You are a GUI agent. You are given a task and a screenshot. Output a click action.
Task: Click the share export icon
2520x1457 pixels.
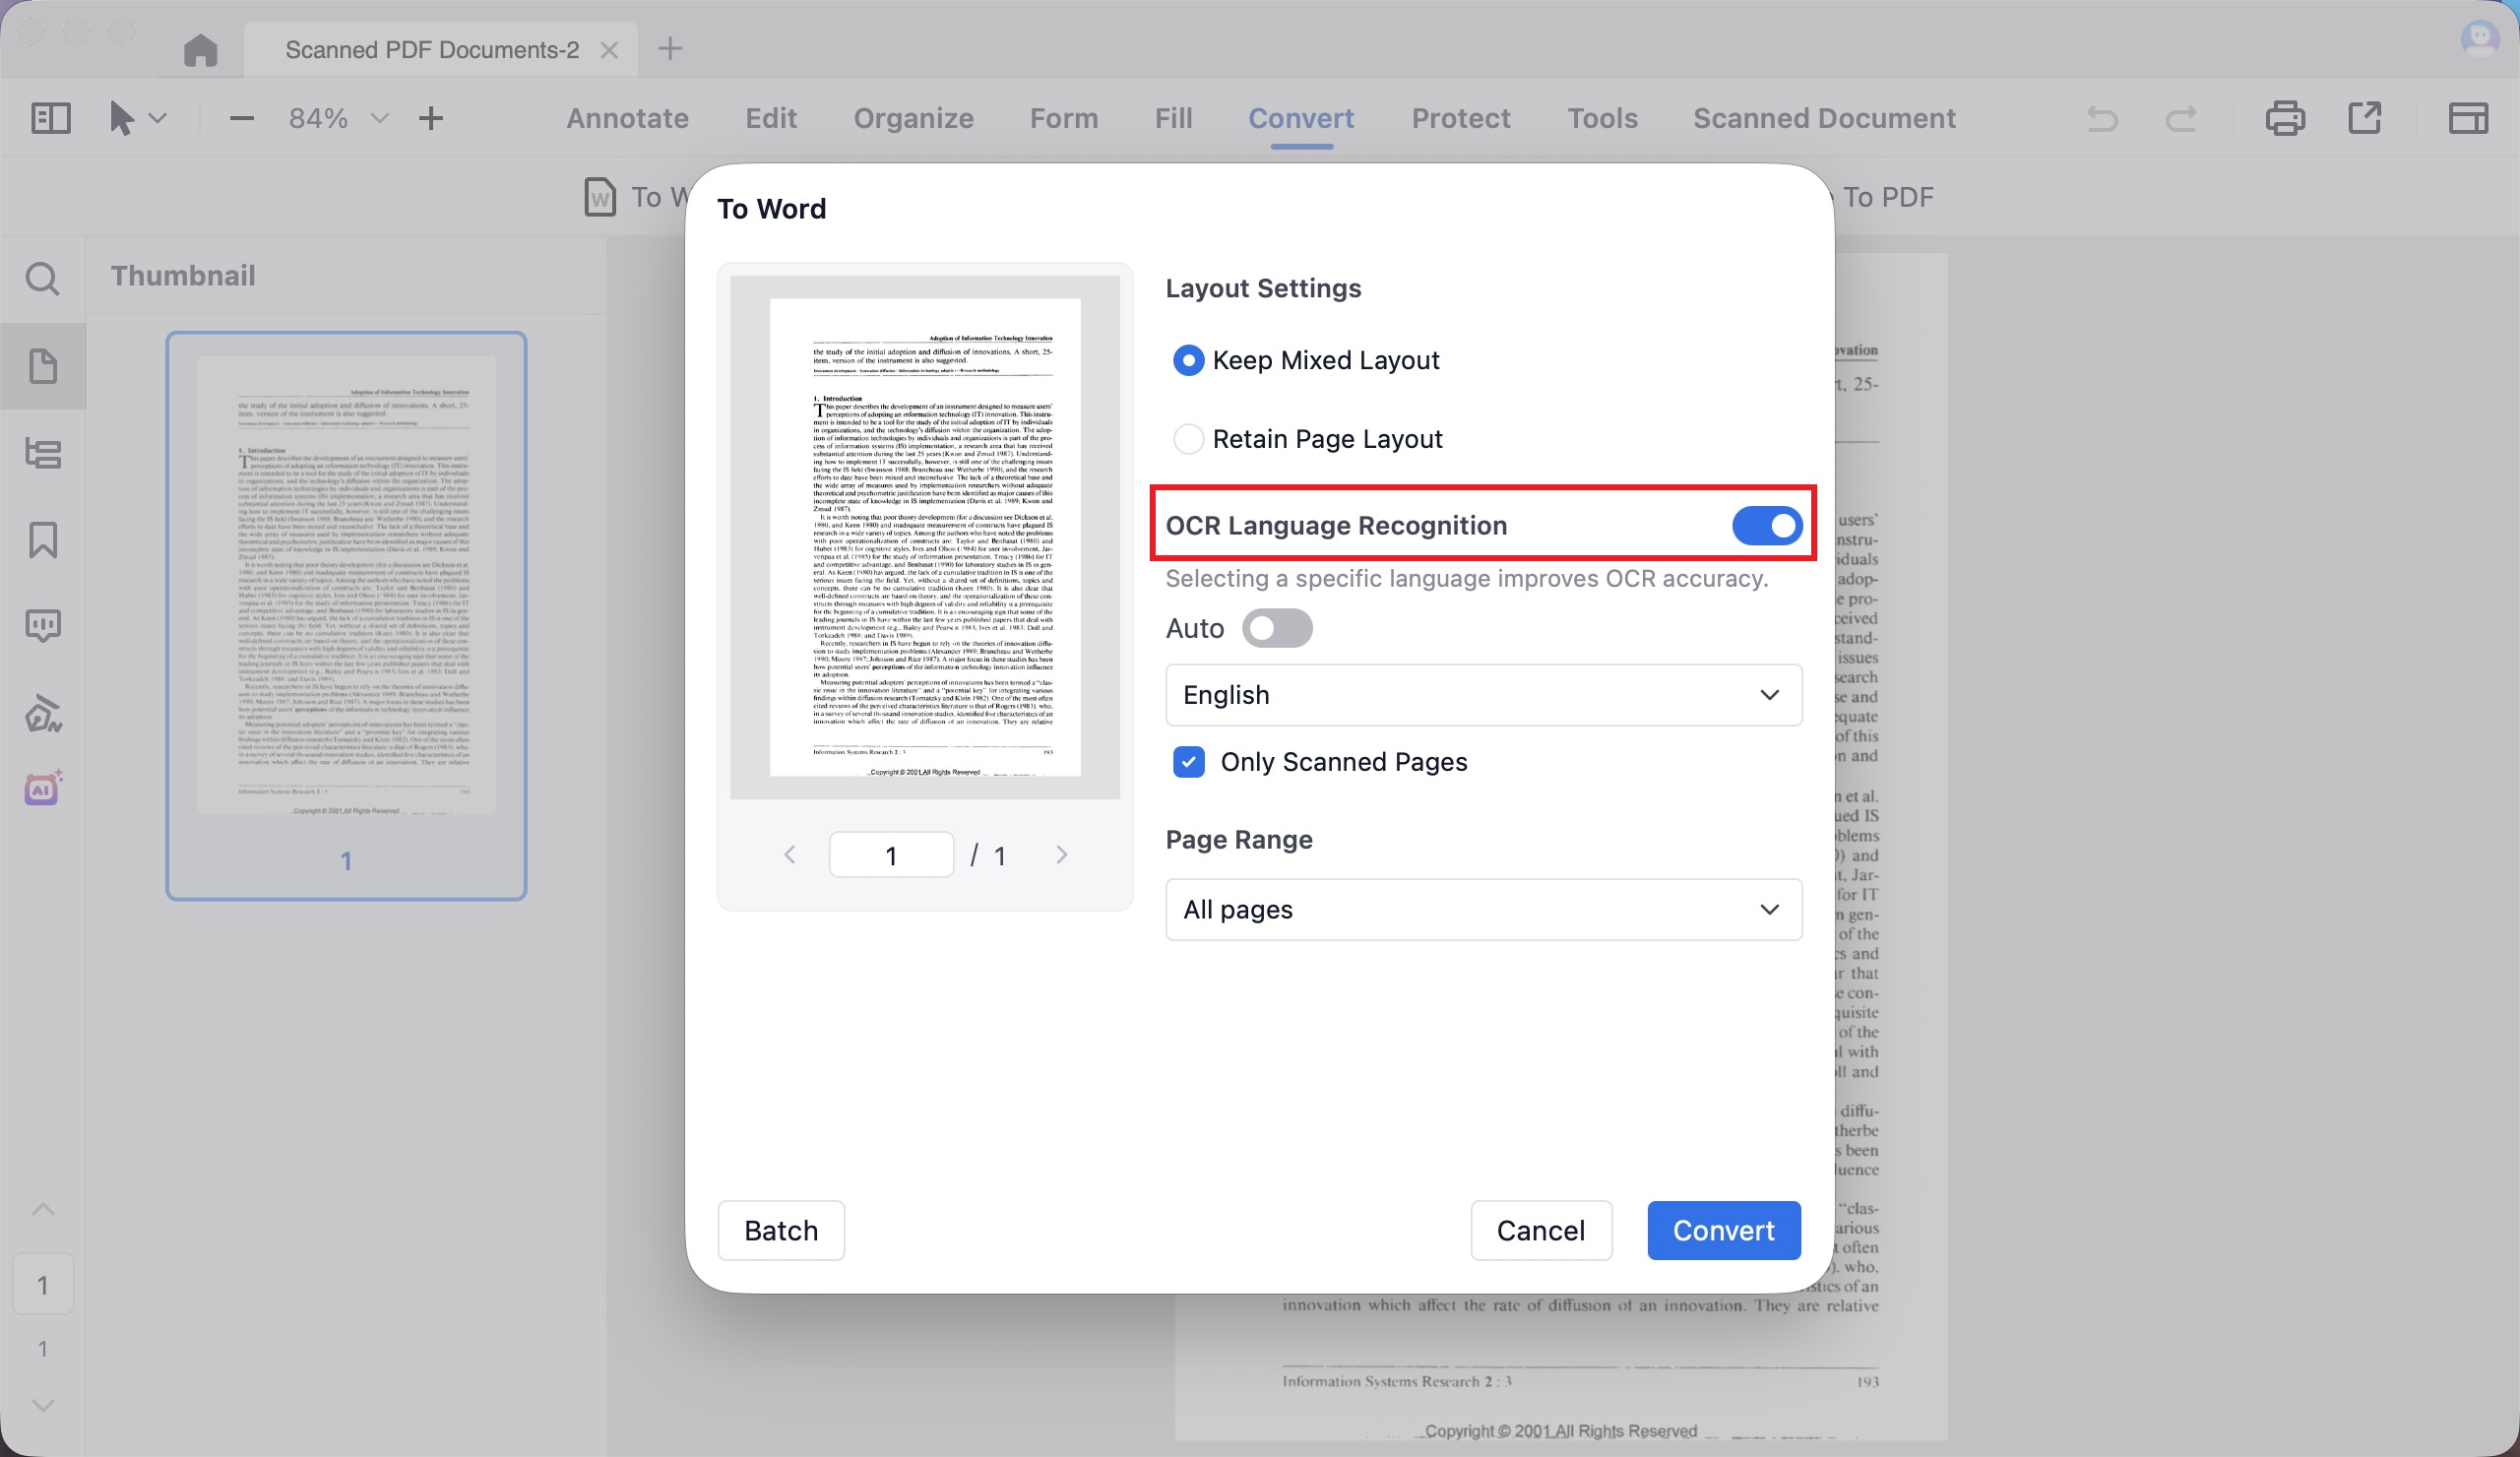coord(2365,118)
